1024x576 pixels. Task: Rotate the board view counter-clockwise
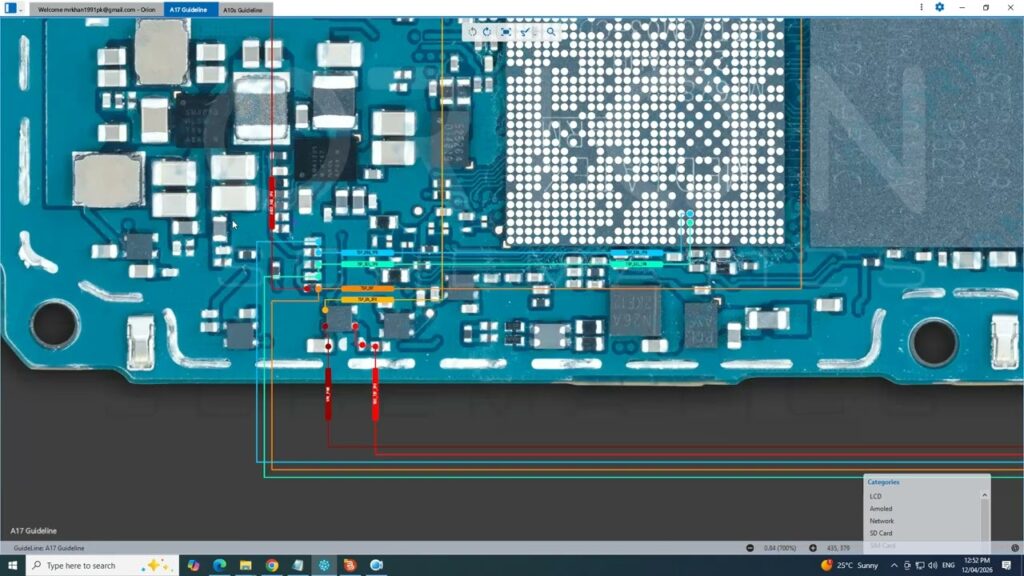[x=473, y=32]
